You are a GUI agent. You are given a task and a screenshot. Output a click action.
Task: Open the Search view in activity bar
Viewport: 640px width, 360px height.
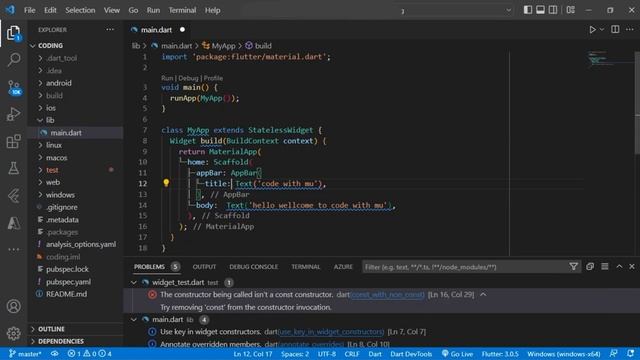[13, 60]
